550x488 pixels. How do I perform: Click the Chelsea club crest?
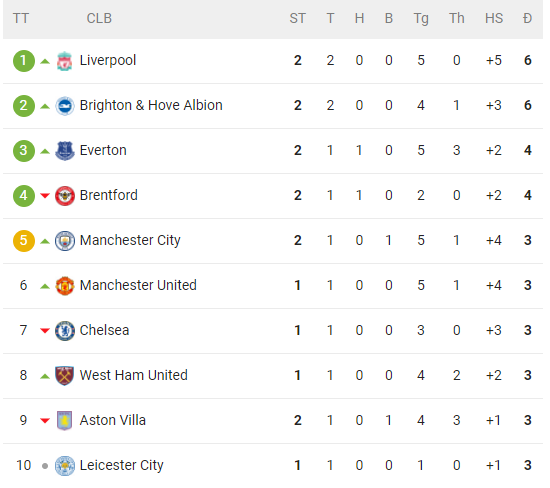(65, 330)
